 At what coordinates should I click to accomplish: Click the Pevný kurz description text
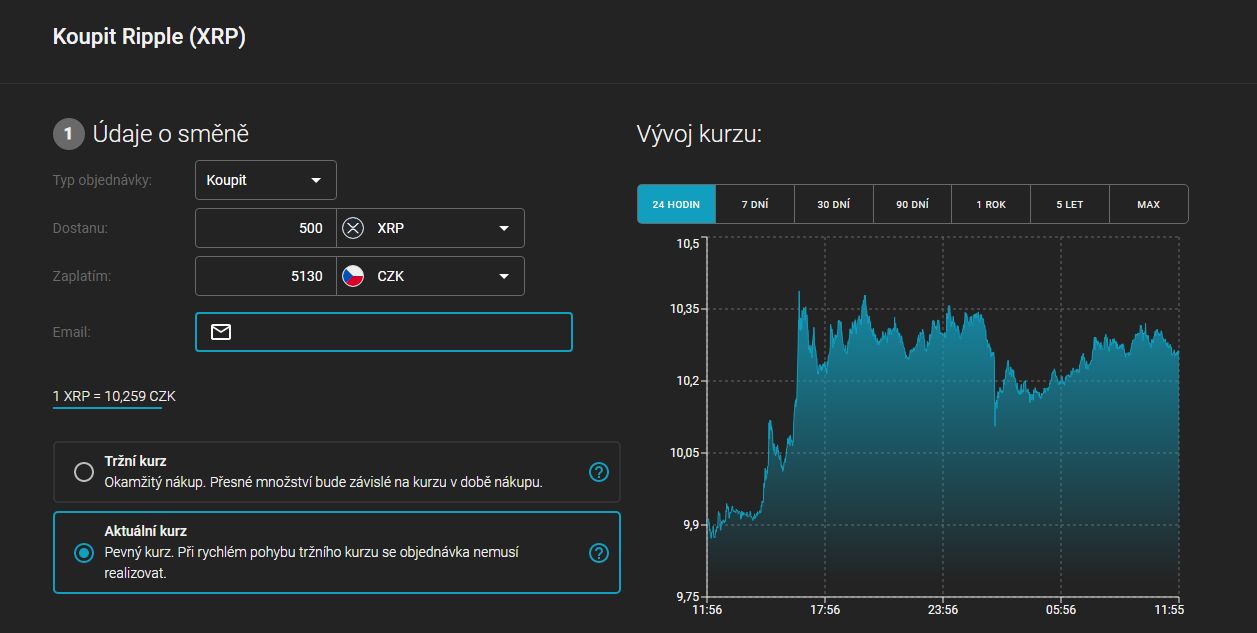tap(312, 563)
